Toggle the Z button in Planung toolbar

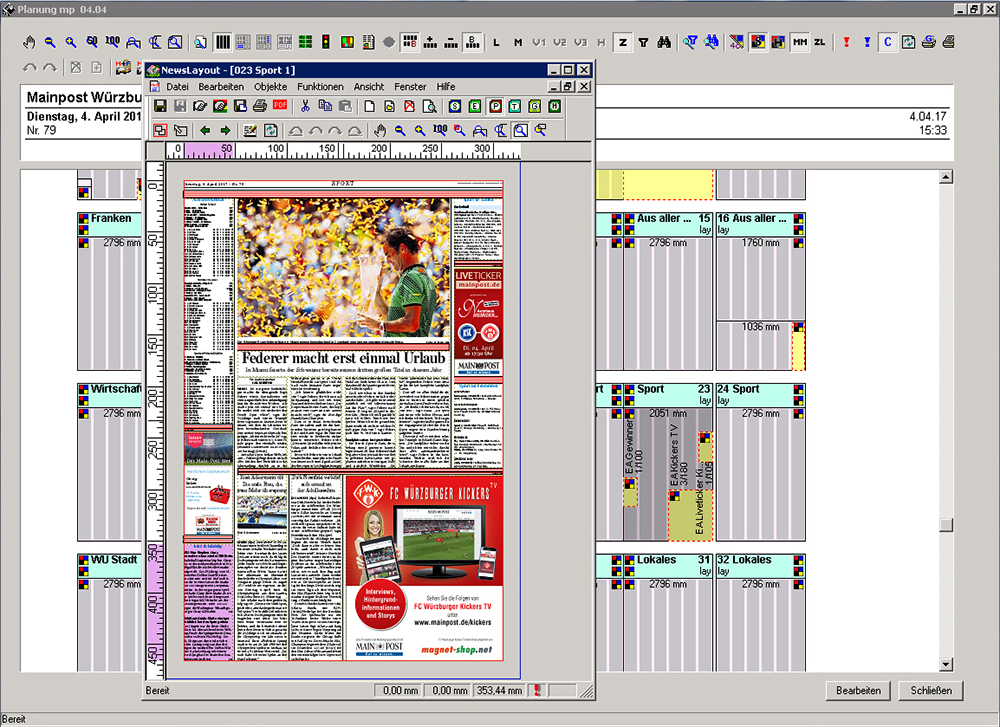622,42
